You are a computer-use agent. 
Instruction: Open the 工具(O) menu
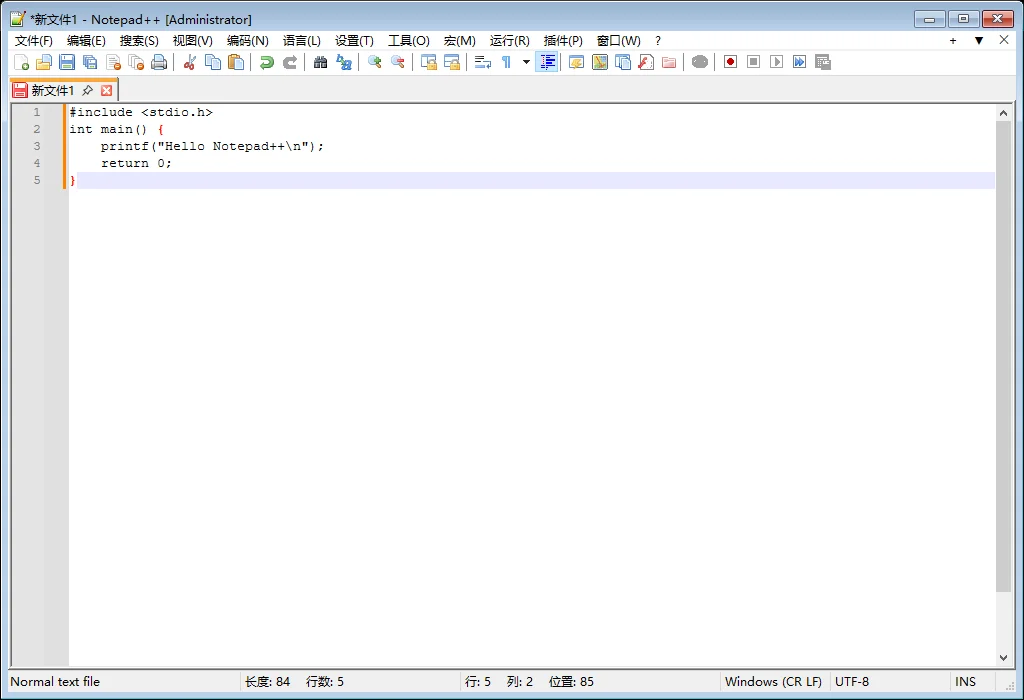(x=409, y=40)
